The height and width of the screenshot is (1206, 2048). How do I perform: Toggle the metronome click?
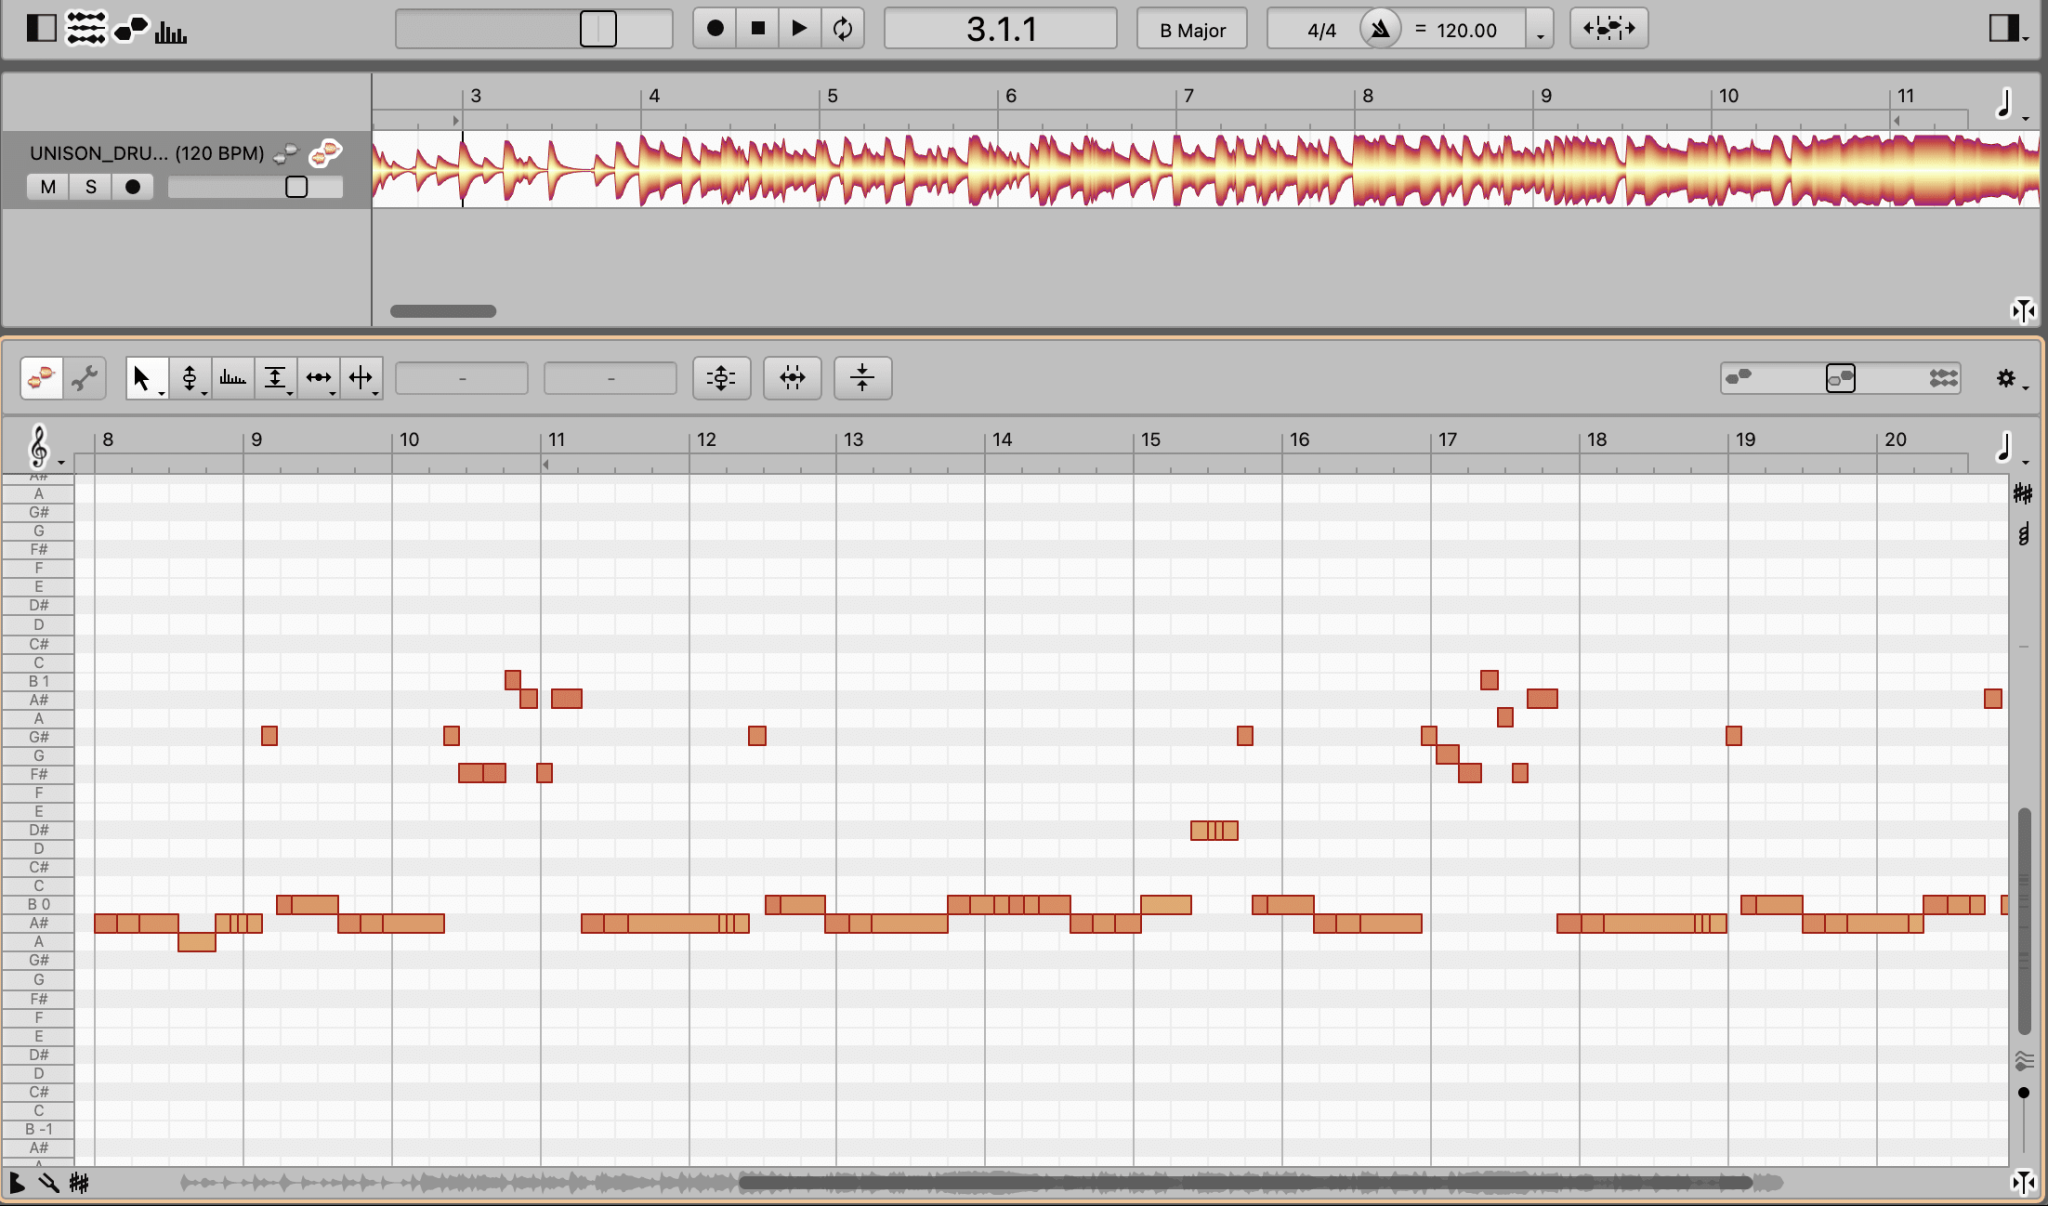pos(1380,29)
